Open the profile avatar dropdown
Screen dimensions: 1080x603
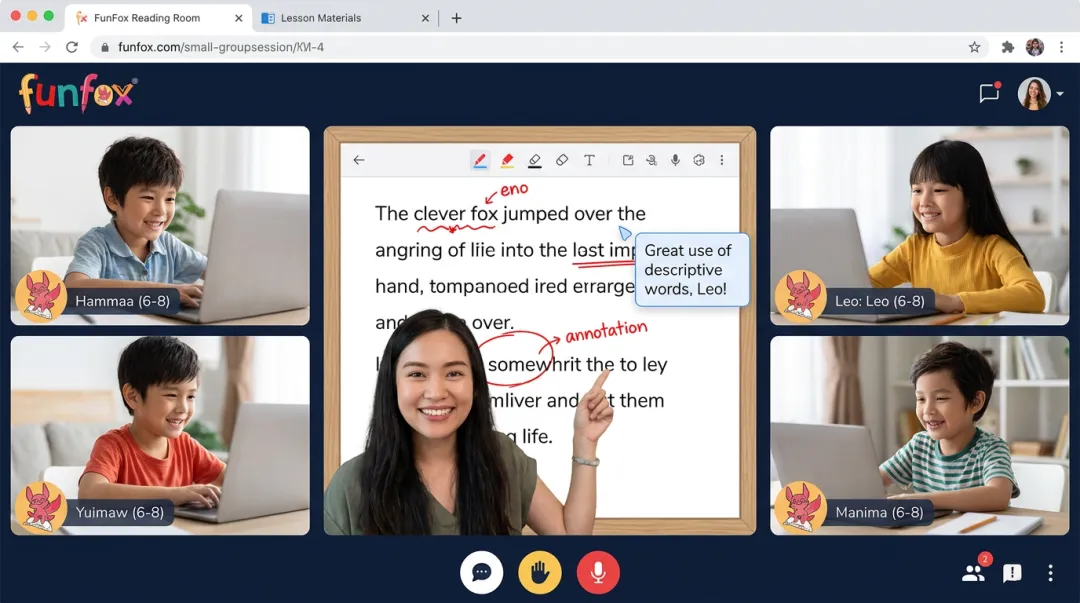(x=1040, y=93)
